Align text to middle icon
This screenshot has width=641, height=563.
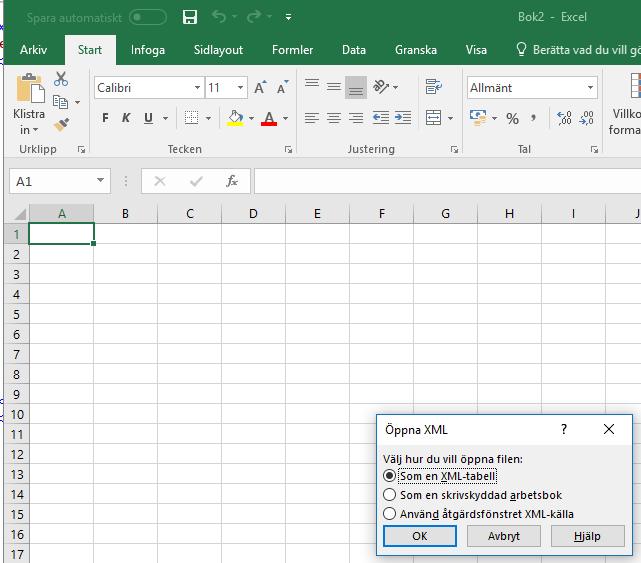pos(334,87)
